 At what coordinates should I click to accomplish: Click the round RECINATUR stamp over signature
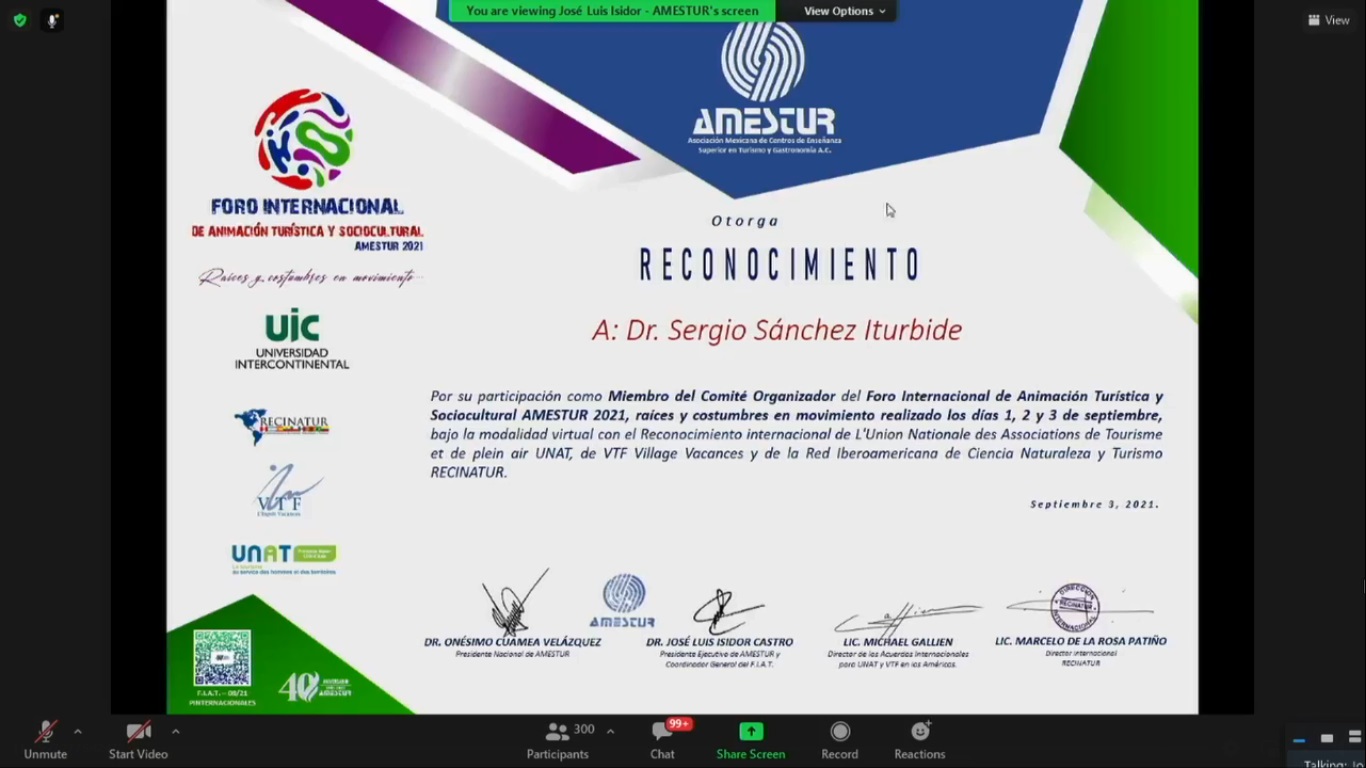tap(1075, 608)
